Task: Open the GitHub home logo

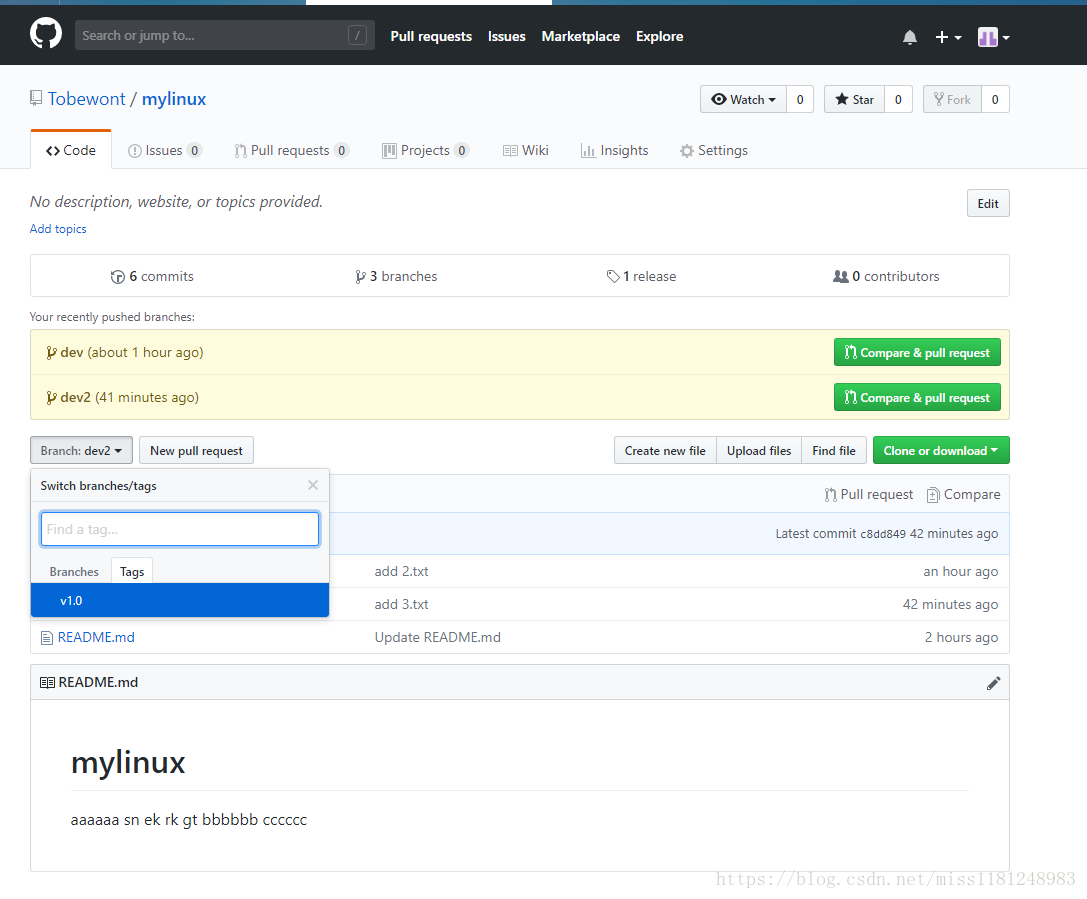Action: tap(46, 34)
